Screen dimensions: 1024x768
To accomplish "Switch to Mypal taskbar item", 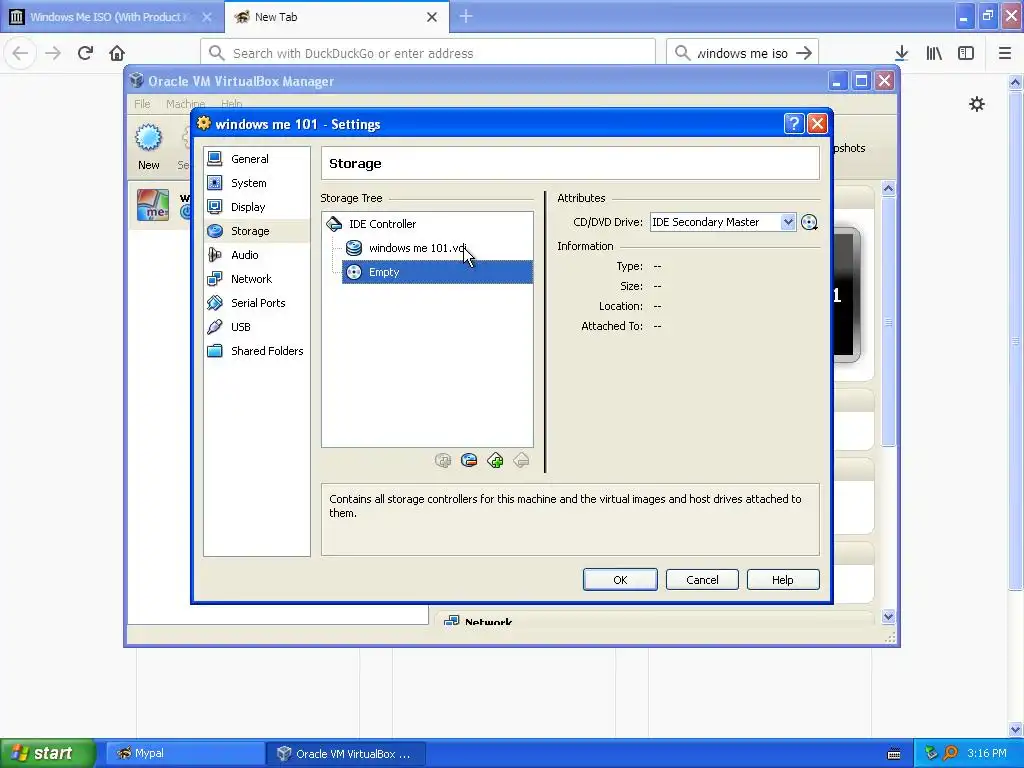I will coord(185,753).
